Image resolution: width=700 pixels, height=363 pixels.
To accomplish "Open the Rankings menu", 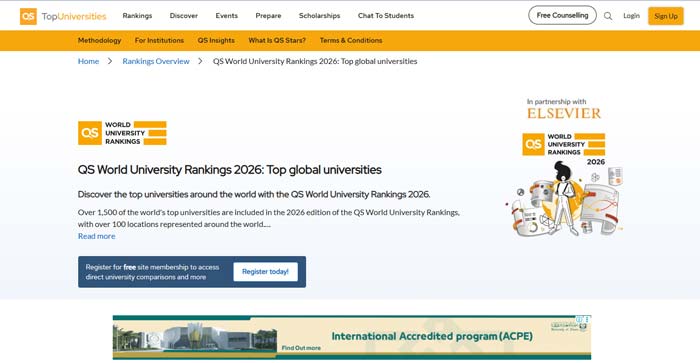I will click(x=138, y=16).
